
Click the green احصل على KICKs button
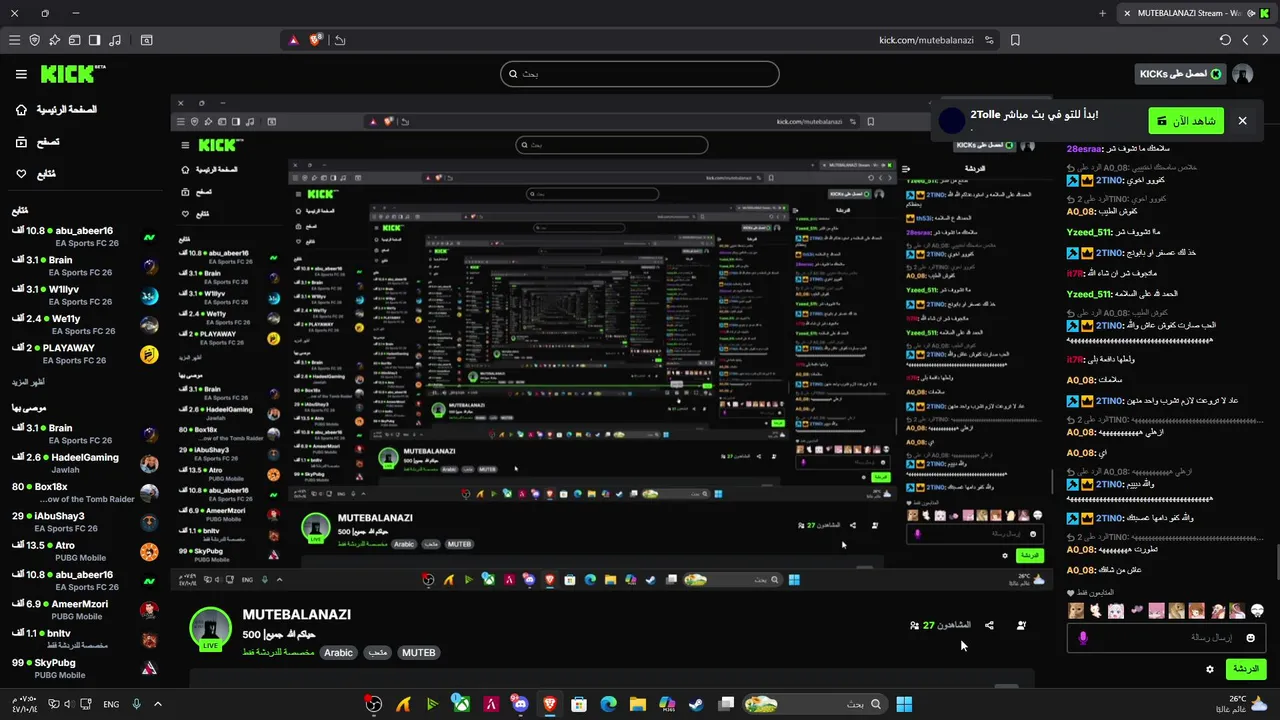(x=1181, y=74)
